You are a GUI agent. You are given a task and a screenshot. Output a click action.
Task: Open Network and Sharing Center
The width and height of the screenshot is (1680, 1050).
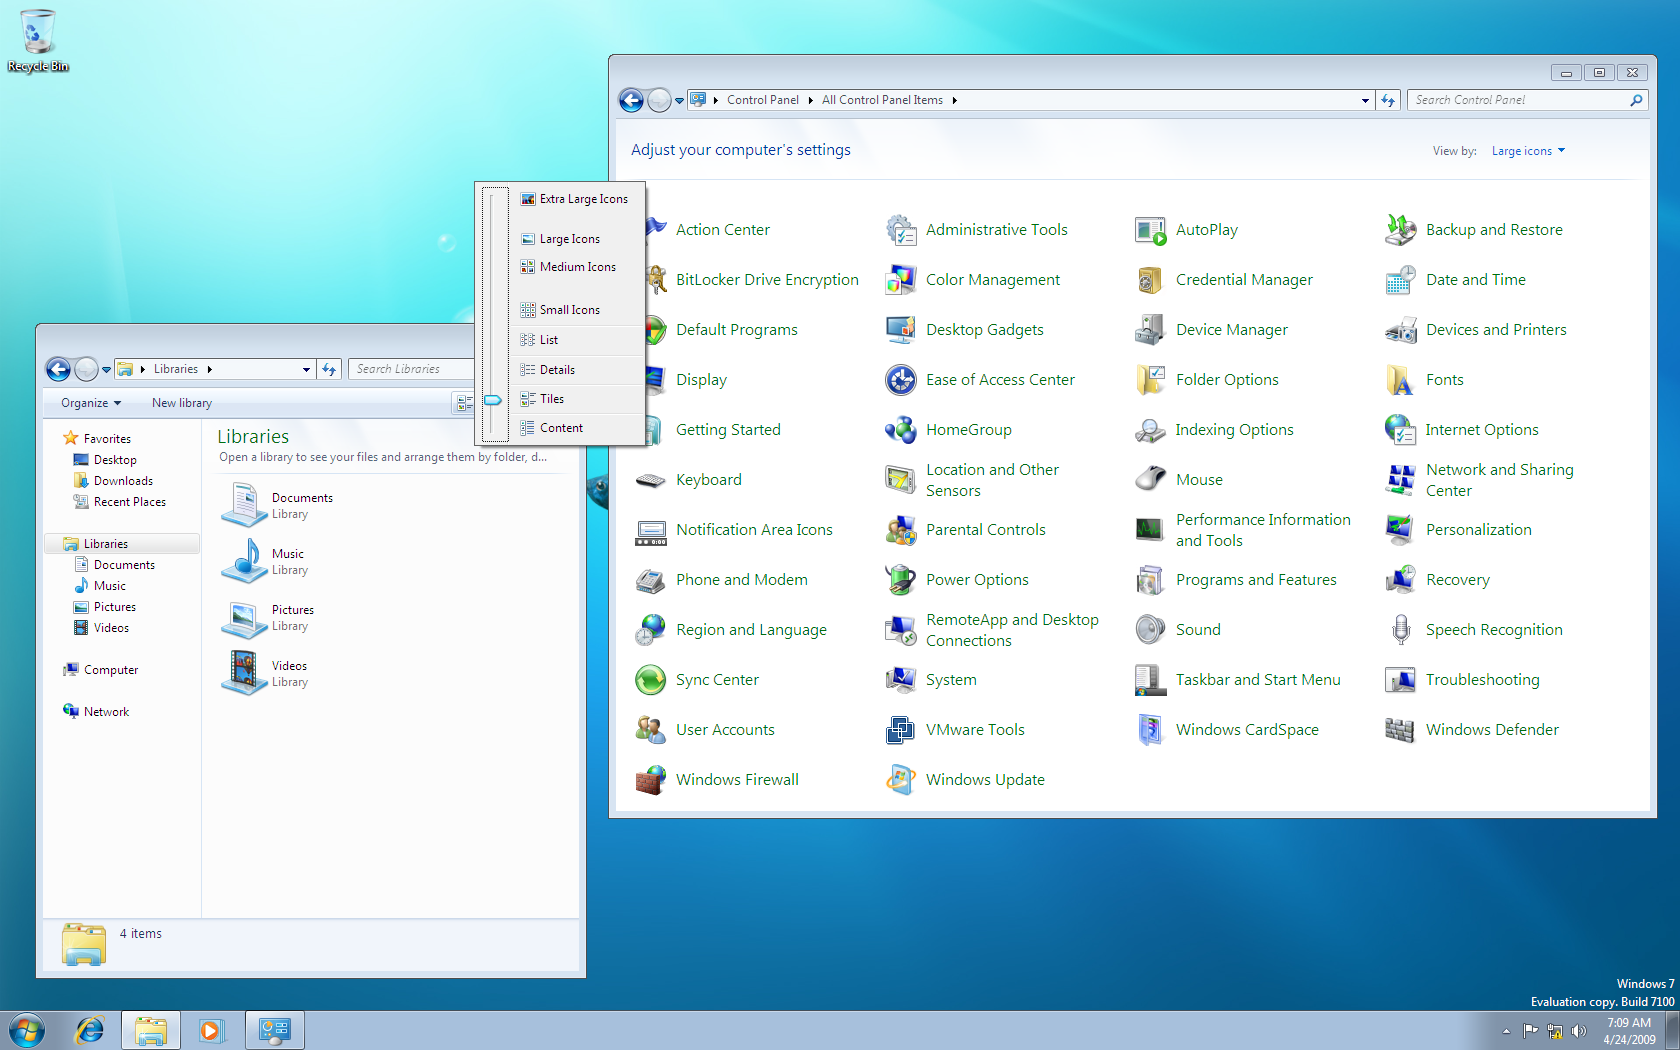pos(1498,479)
